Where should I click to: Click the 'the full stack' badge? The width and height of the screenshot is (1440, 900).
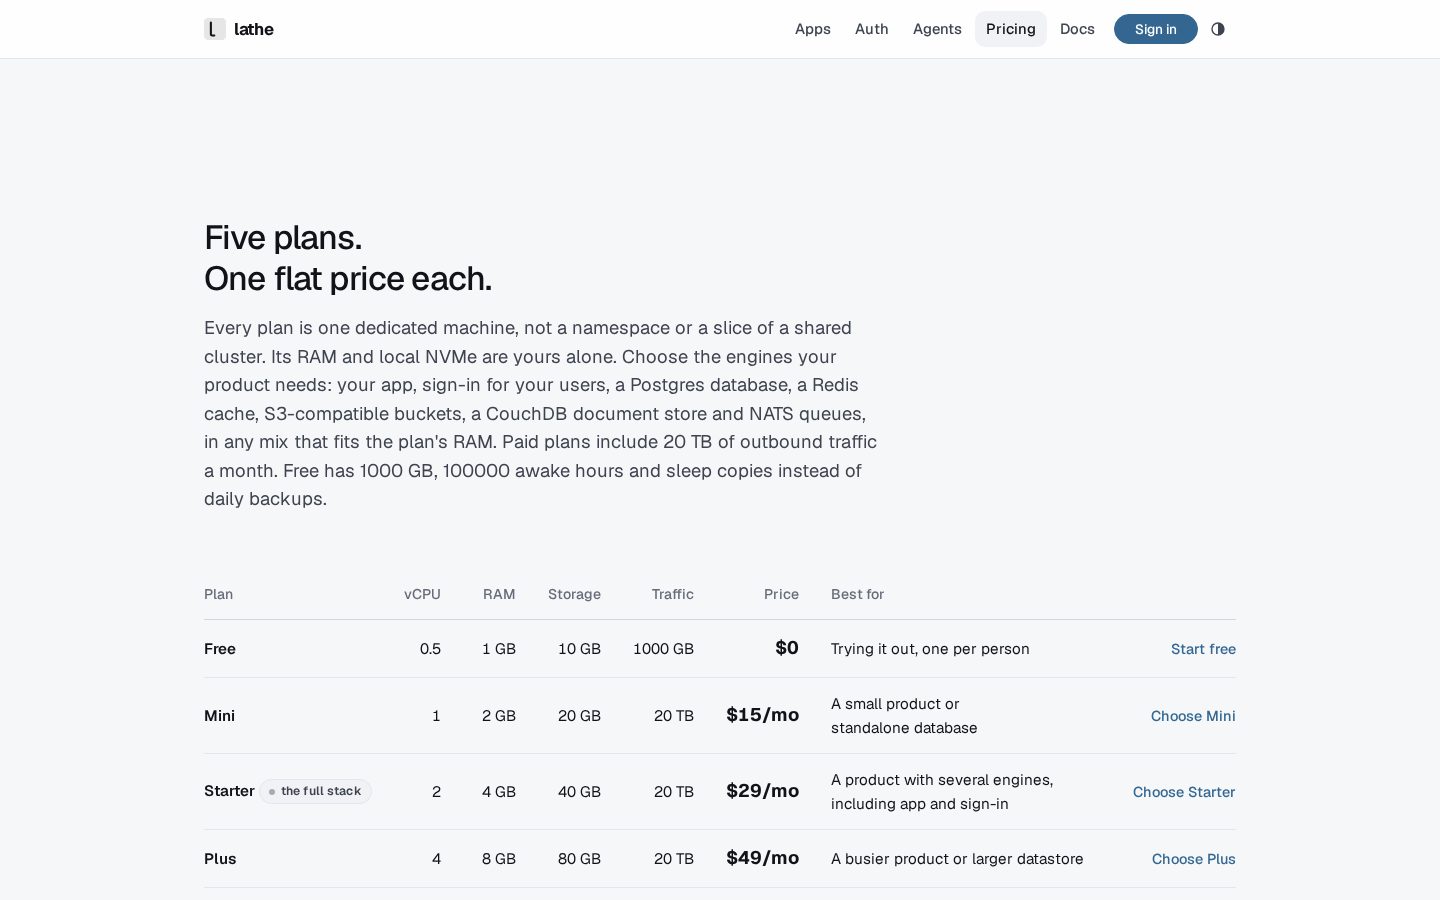316,791
